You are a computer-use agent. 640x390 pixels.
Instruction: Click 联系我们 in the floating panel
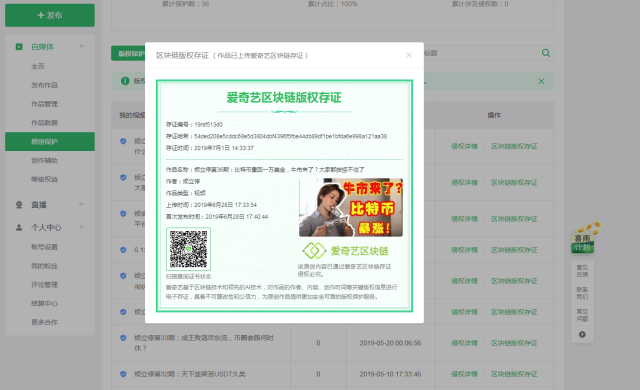coord(582,293)
